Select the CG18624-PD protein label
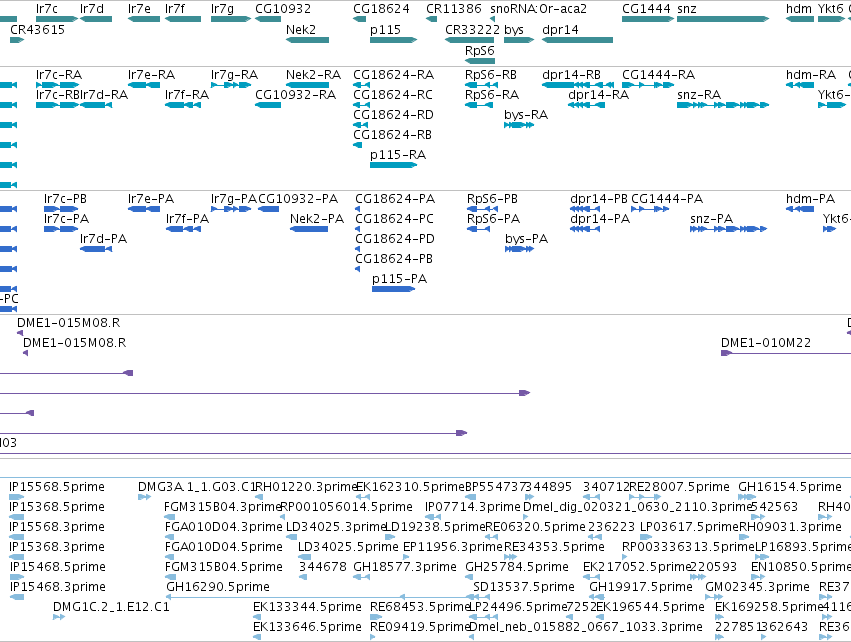 coord(395,239)
